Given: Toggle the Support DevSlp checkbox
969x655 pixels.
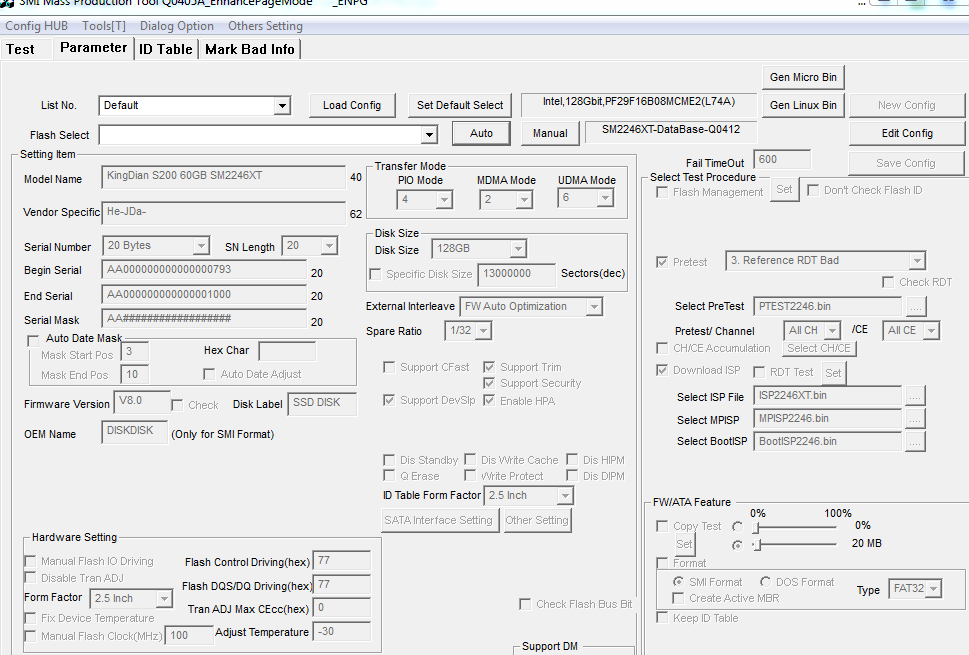Looking at the screenshot, I should pos(389,400).
